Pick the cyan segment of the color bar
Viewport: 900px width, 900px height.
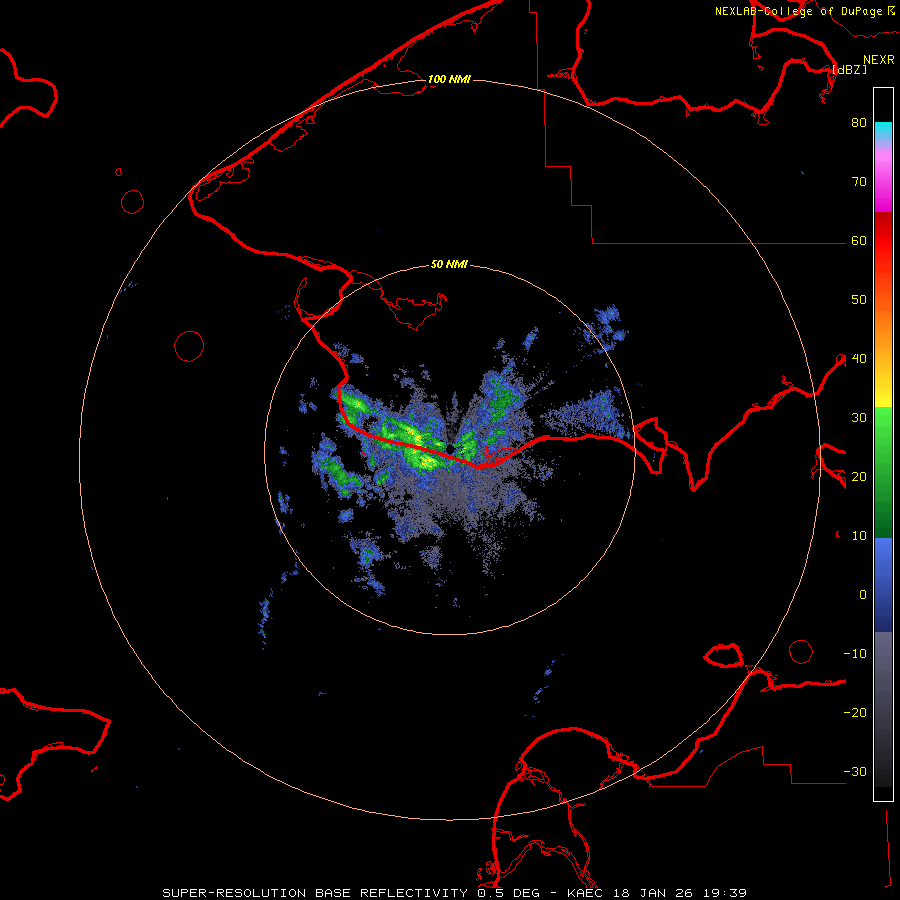pyautogui.click(x=883, y=131)
